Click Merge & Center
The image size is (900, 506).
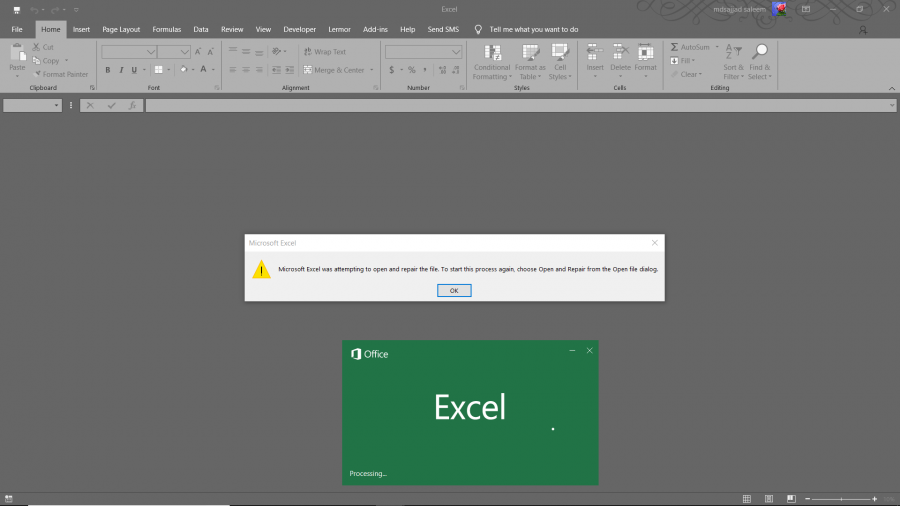[334, 70]
